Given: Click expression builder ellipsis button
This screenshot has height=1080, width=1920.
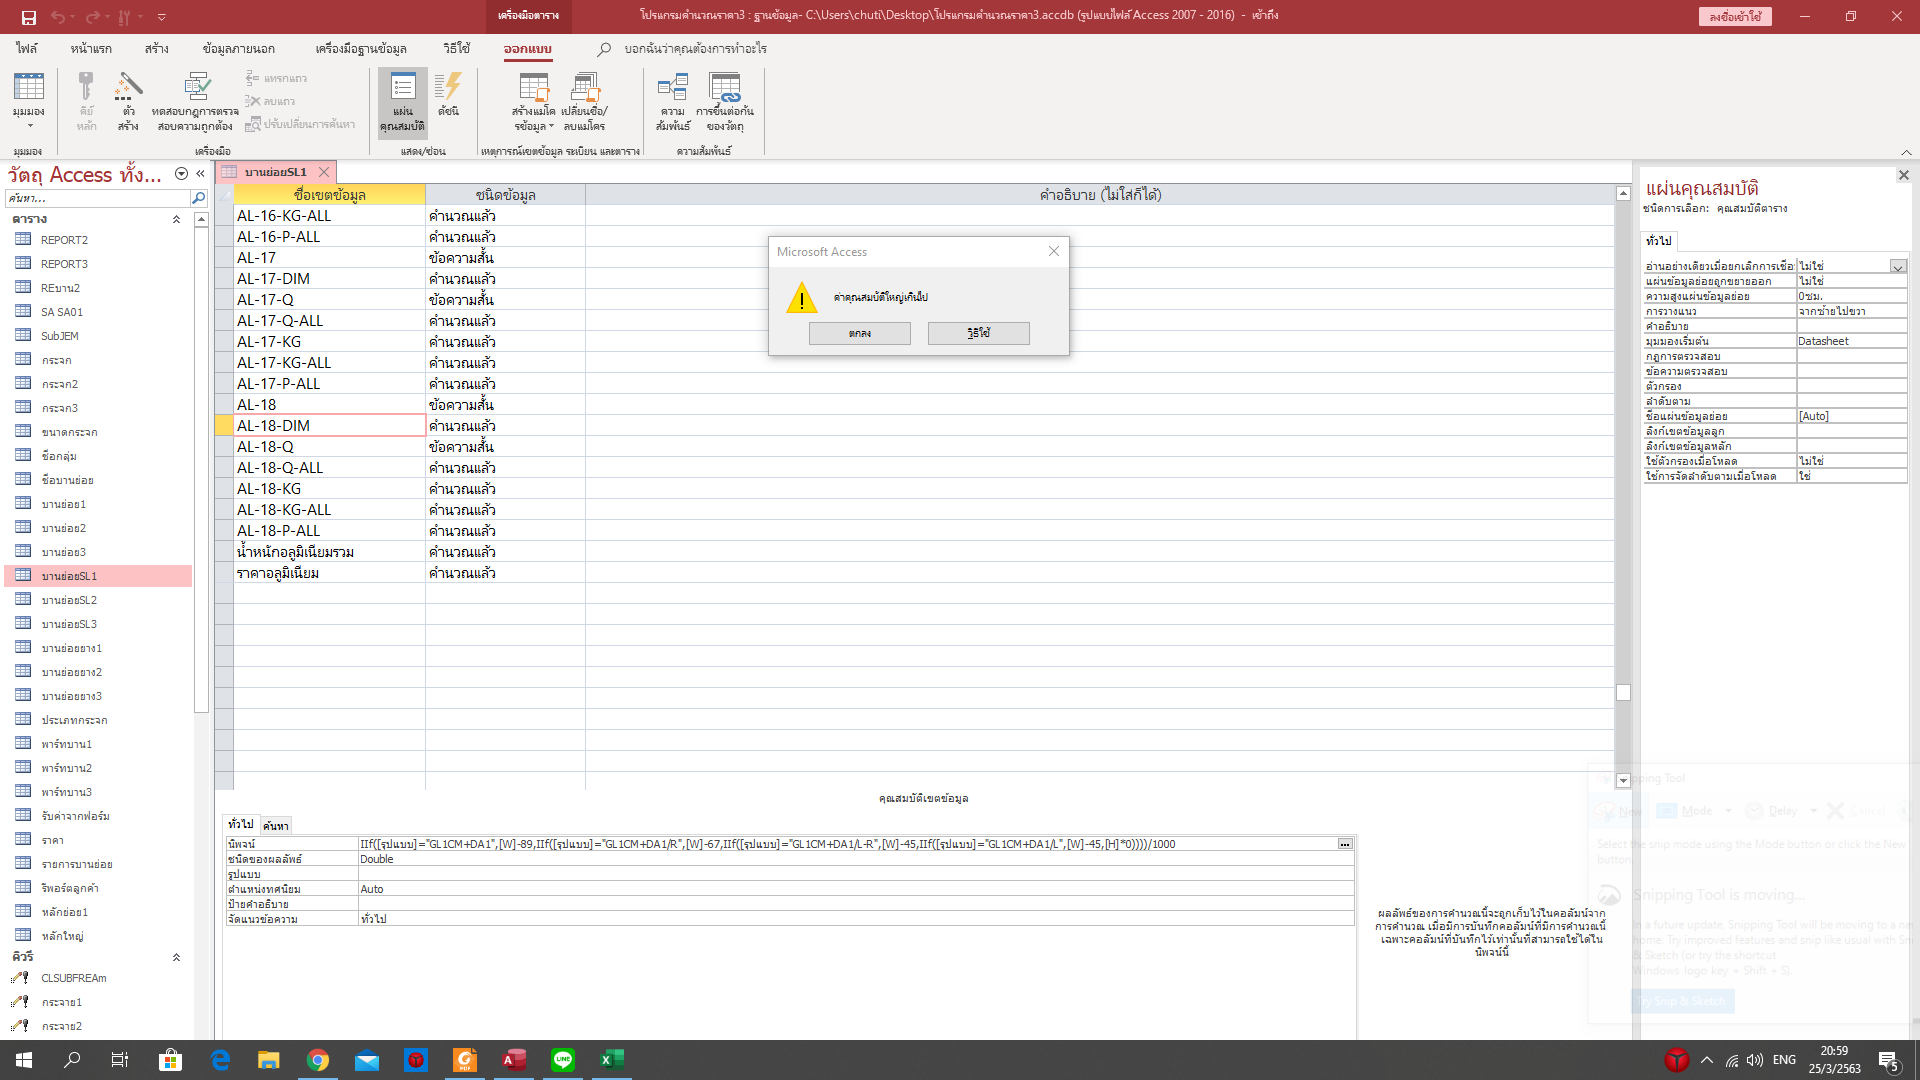Looking at the screenshot, I should [1345, 845].
